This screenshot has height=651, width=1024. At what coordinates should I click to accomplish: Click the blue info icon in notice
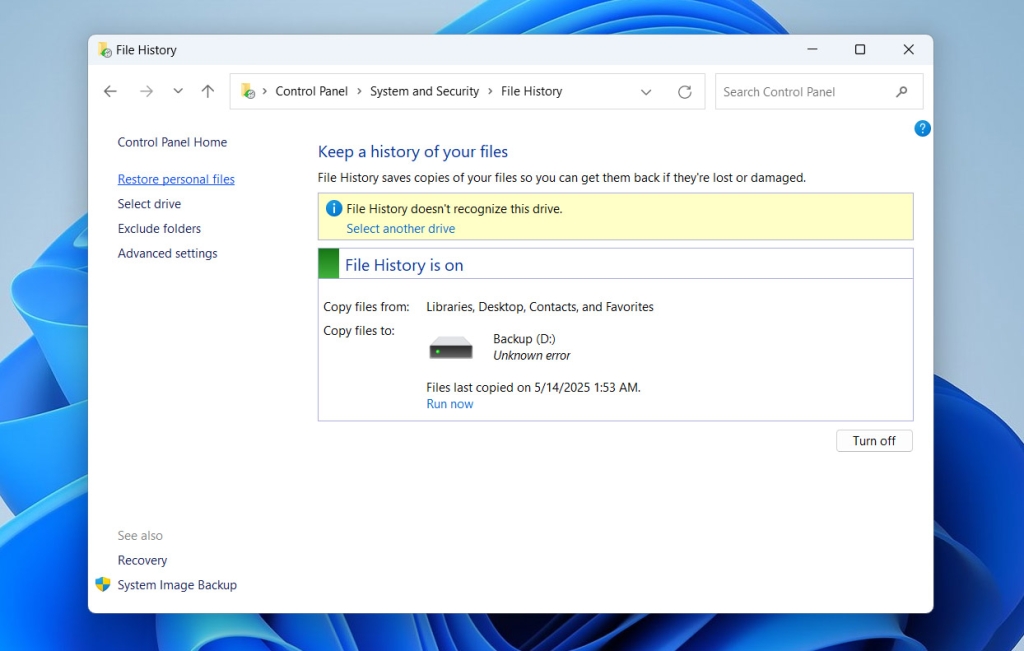334,208
